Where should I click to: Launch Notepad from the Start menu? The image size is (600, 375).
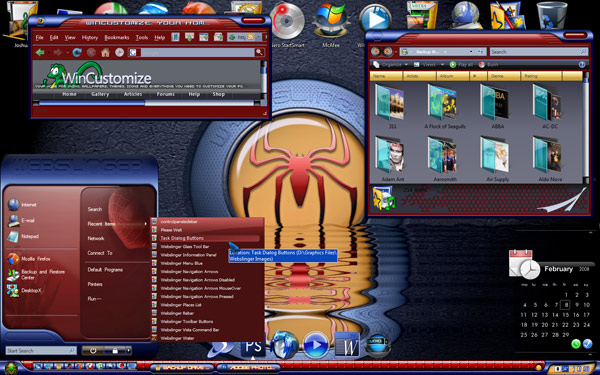click(23, 236)
